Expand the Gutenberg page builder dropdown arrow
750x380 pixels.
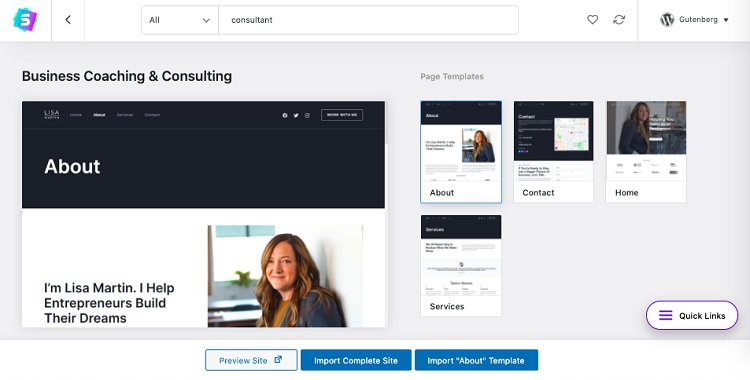(x=726, y=20)
